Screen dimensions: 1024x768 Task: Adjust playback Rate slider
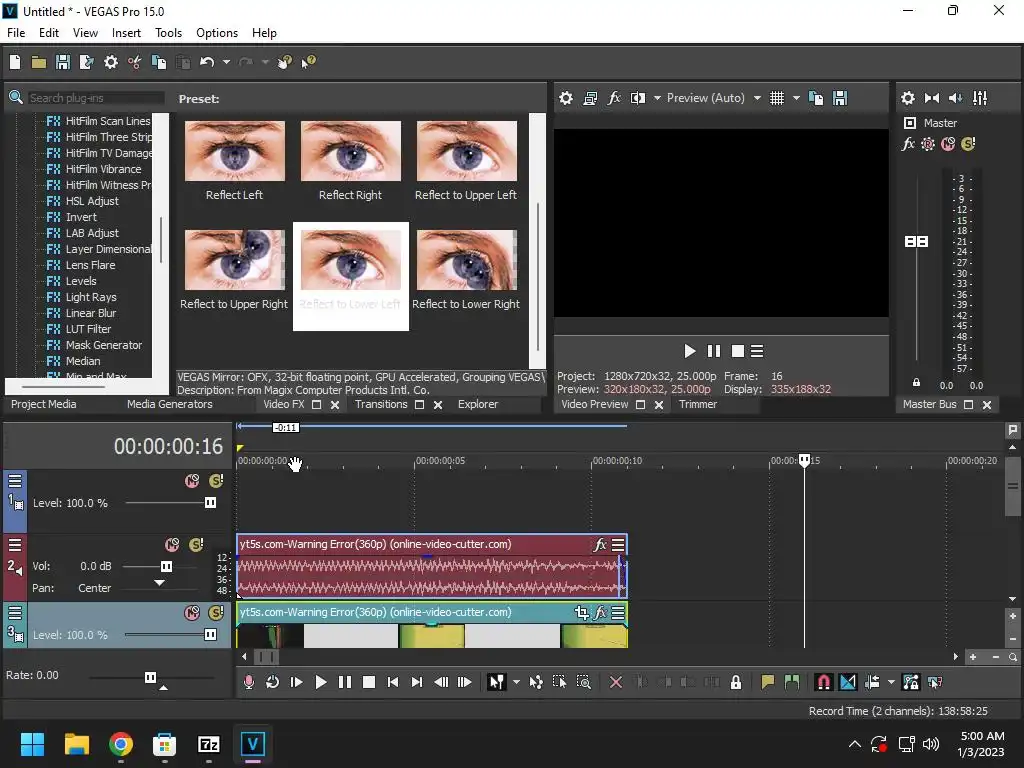tap(150, 677)
